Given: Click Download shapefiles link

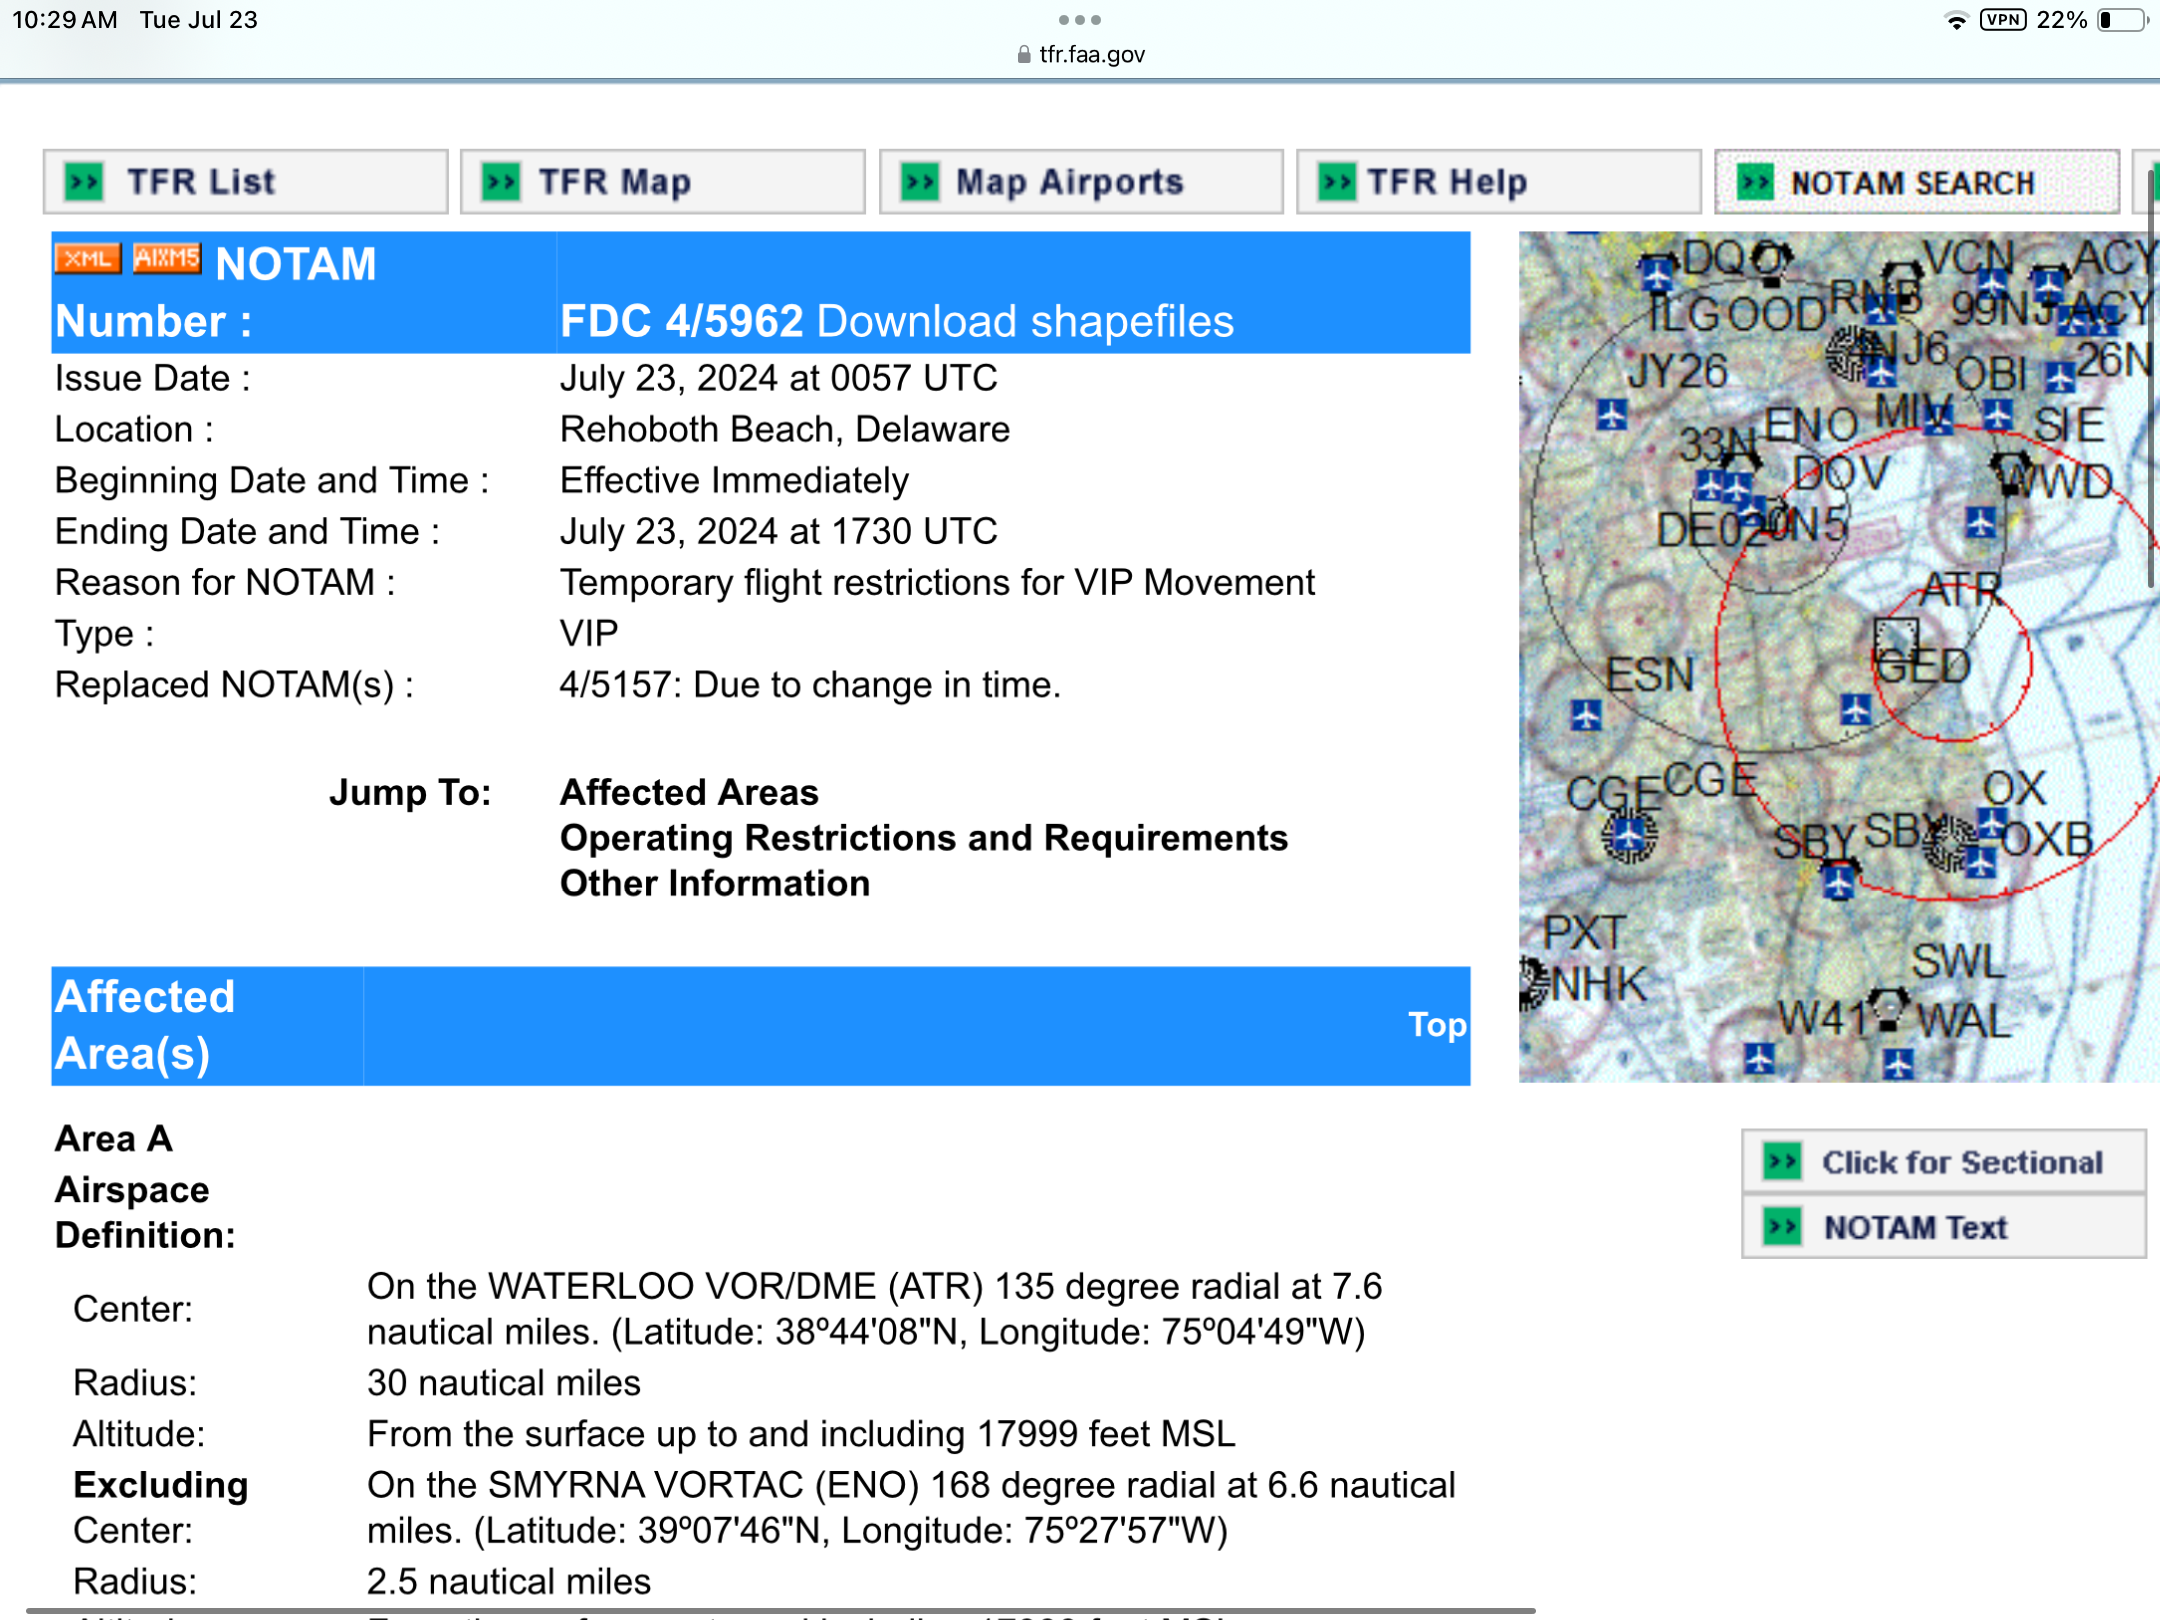Looking at the screenshot, I should tap(1025, 321).
